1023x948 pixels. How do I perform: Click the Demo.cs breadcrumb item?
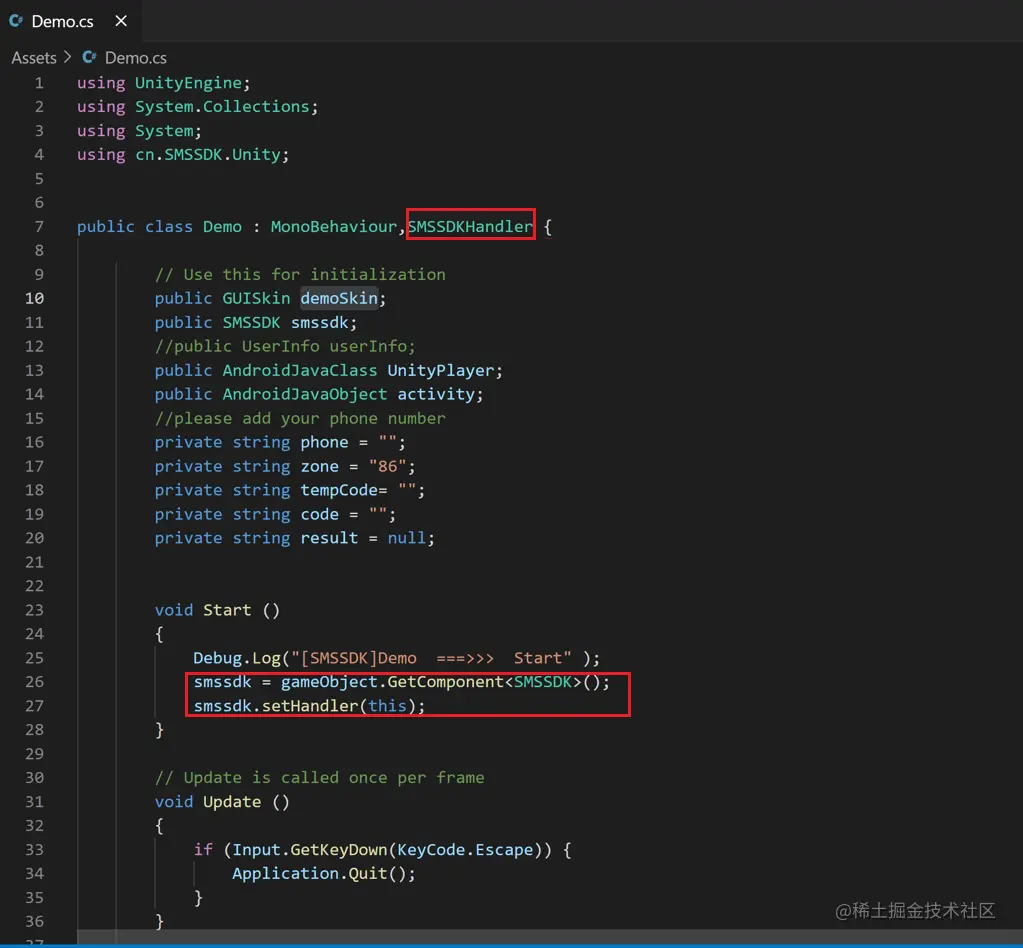click(x=136, y=58)
